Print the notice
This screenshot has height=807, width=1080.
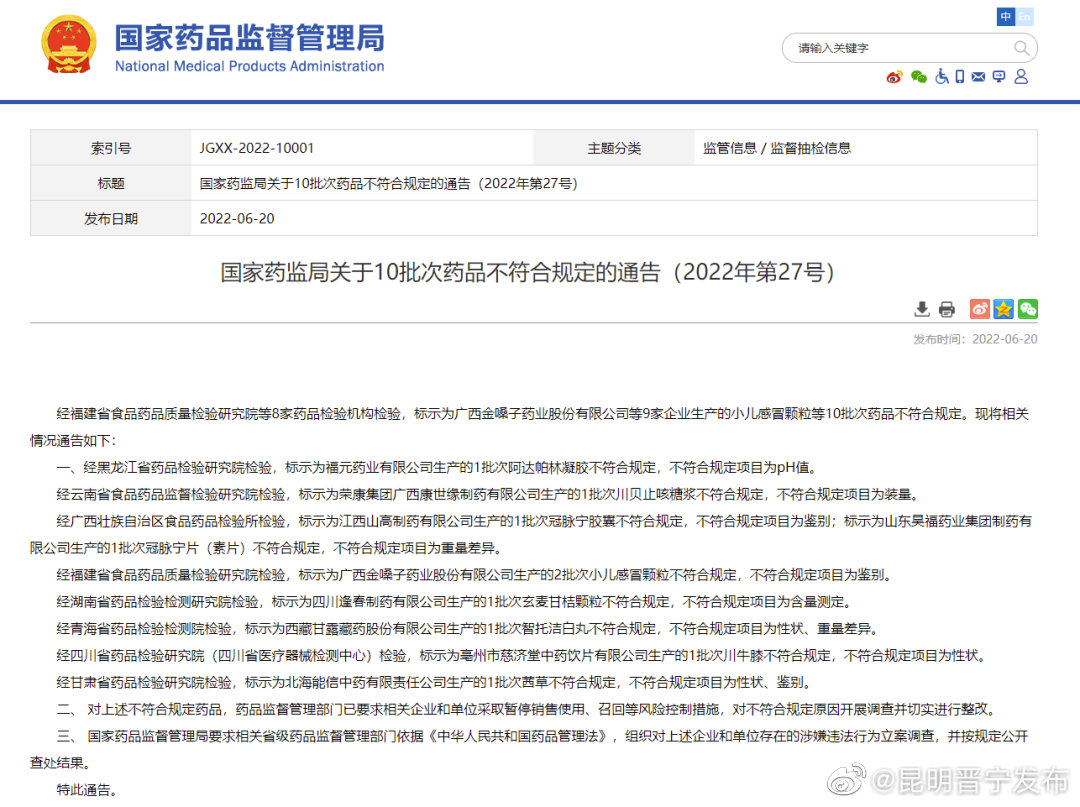point(947,309)
